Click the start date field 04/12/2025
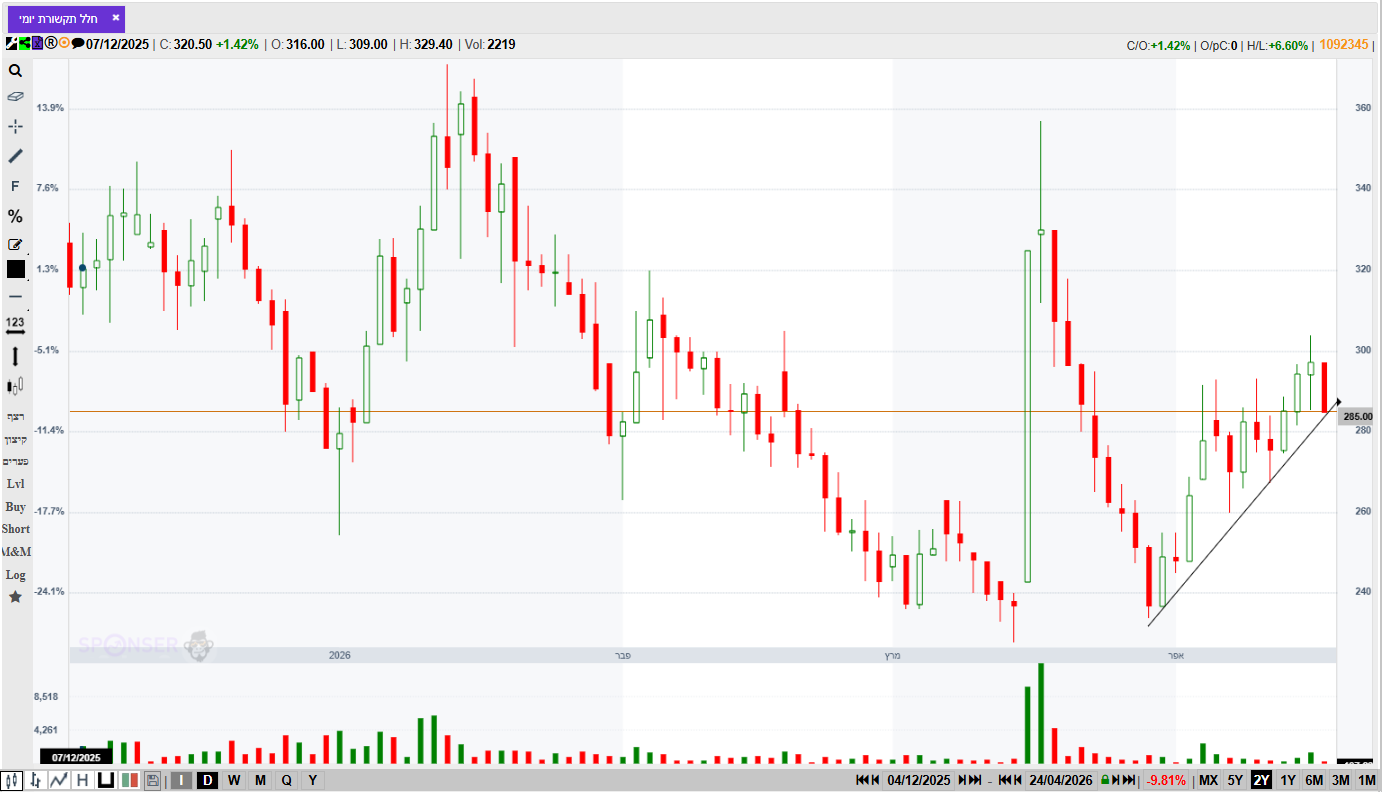This screenshot has height=792, width=1382. click(919, 780)
